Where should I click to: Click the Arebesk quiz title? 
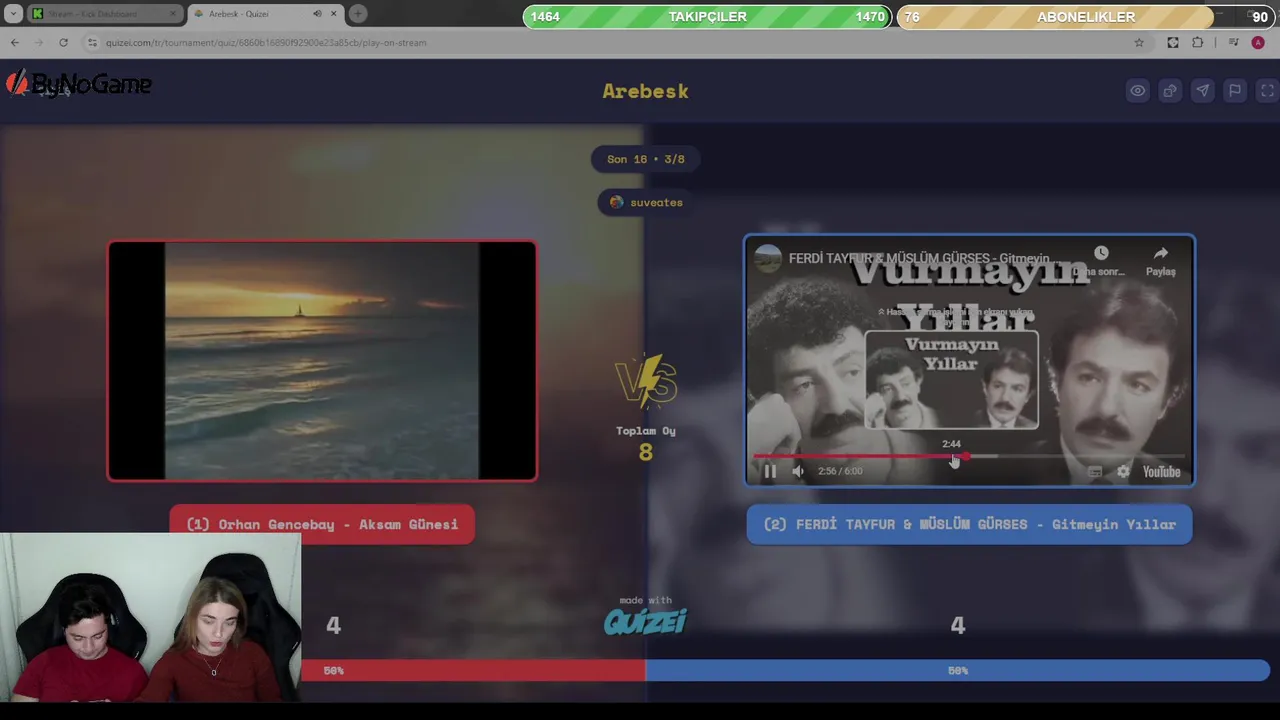[646, 91]
